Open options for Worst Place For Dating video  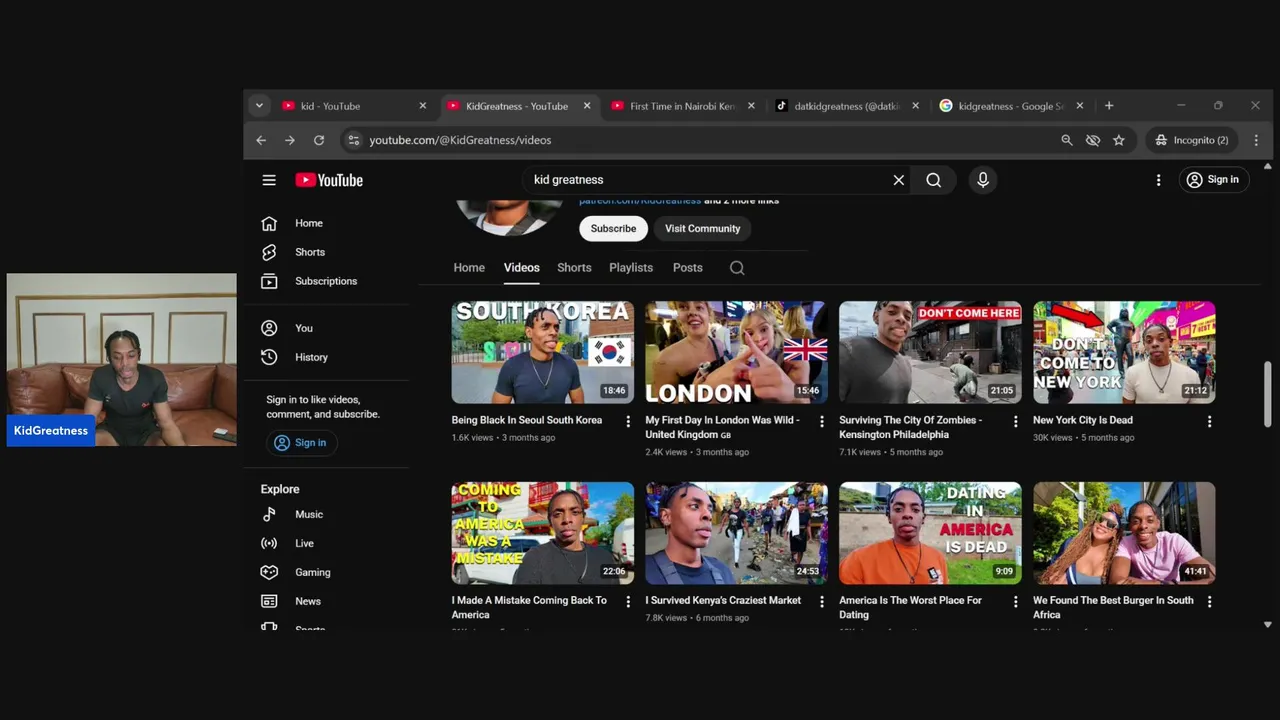(x=1015, y=602)
